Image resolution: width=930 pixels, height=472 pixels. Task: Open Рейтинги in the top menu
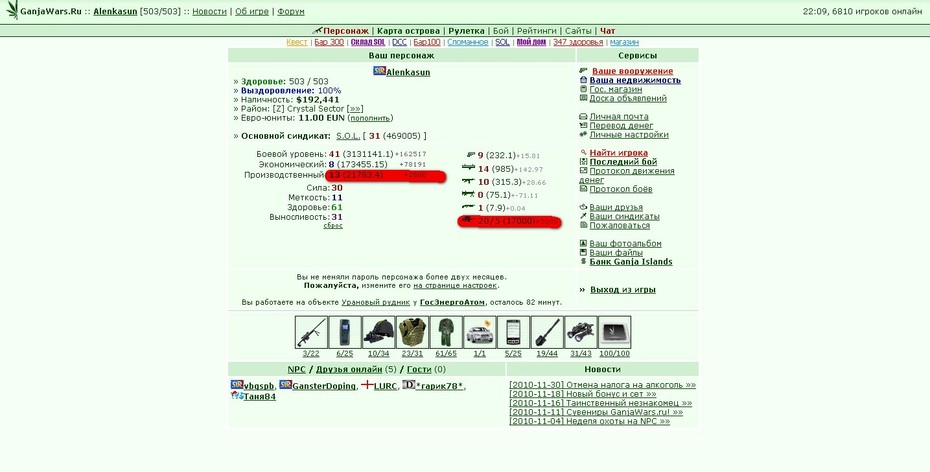coord(537,31)
